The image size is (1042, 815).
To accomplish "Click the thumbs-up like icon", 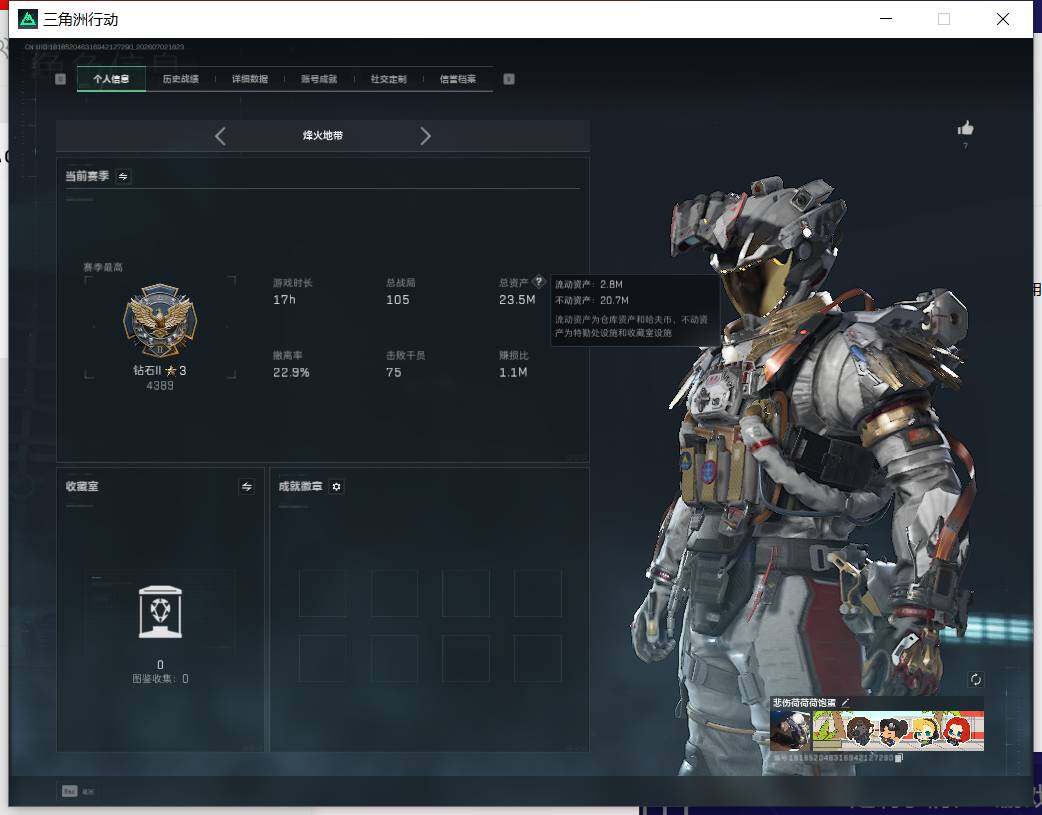I will 966,128.
